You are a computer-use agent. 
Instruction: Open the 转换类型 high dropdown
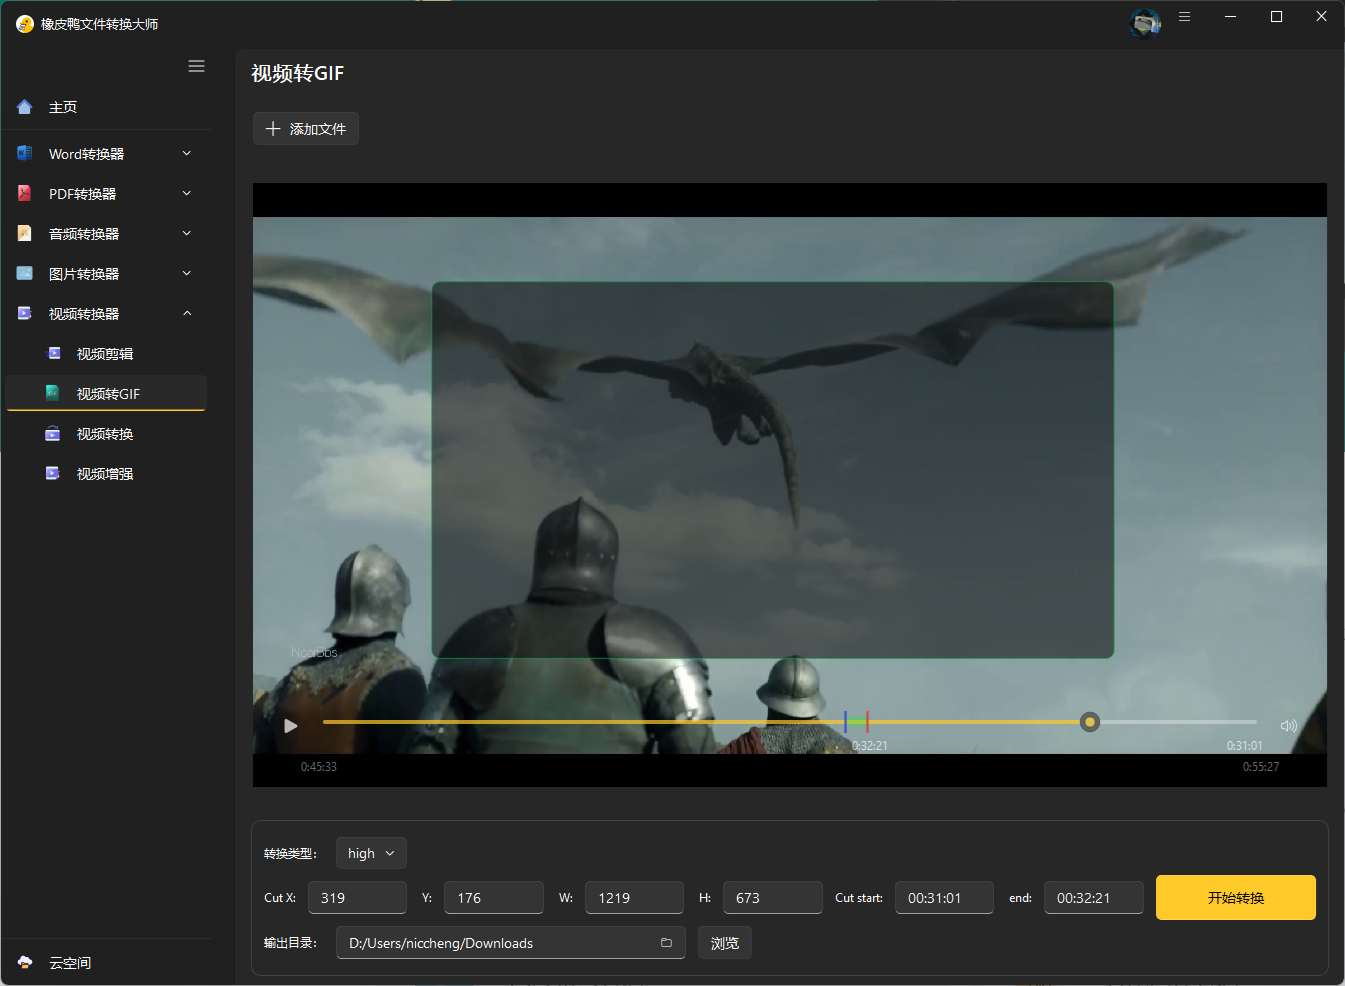371,853
